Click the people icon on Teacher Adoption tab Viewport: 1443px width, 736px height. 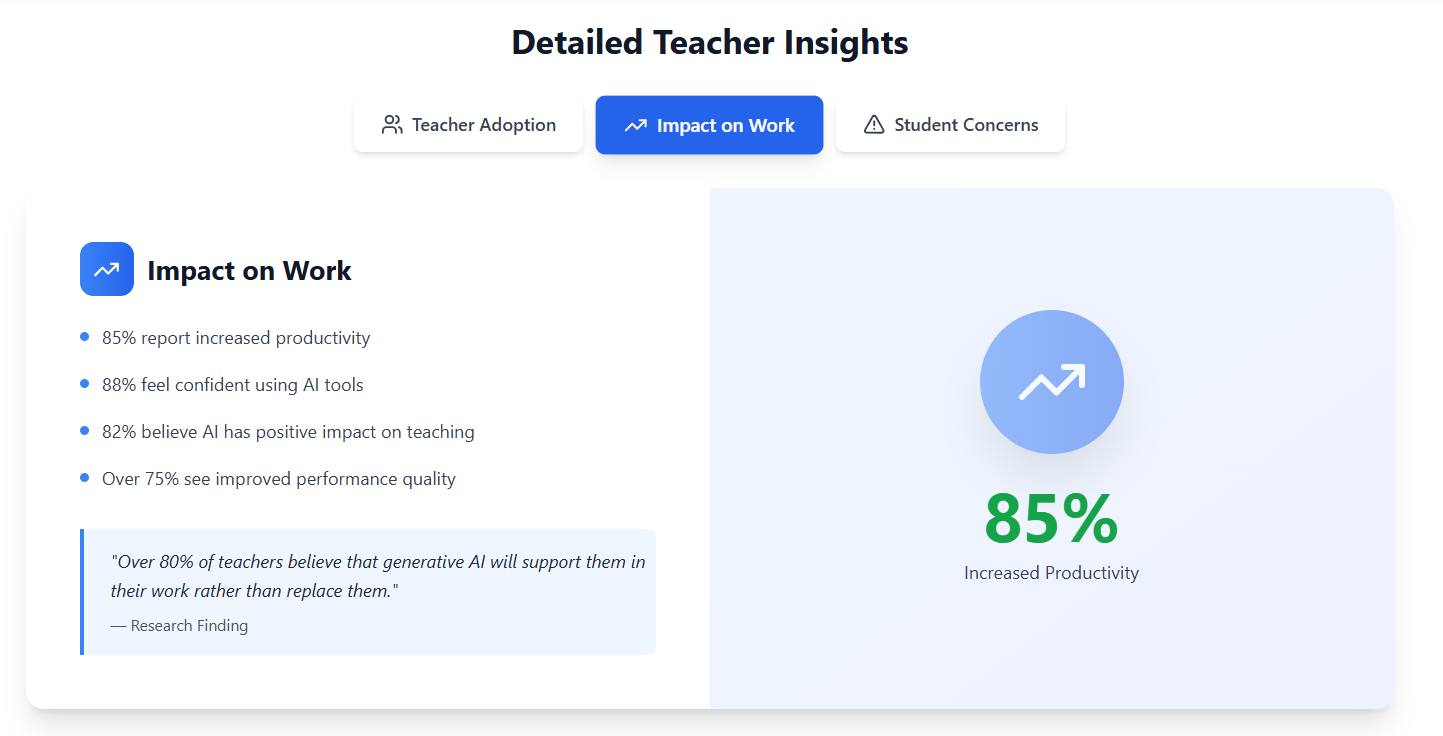[x=392, y=125]
